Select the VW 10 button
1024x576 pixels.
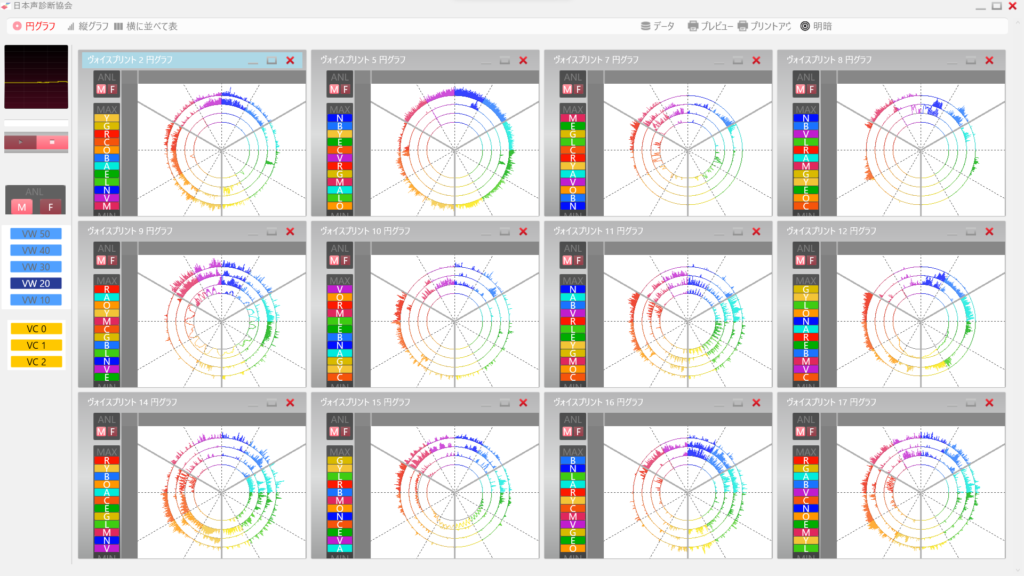[36, 300]
